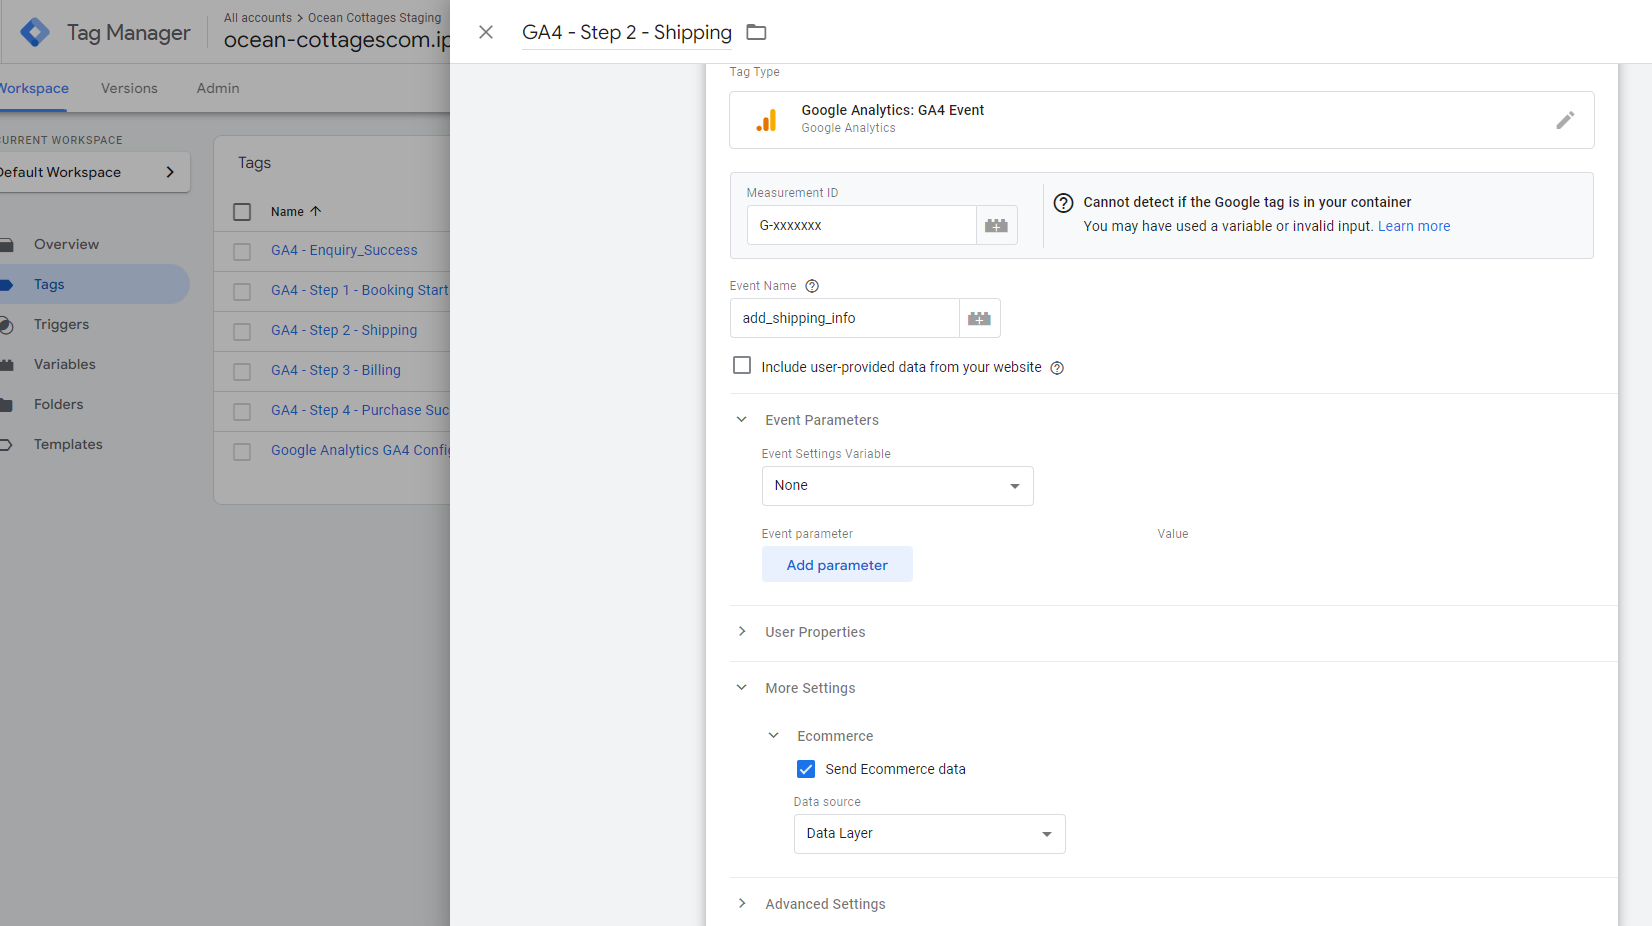Switch to the Versions tab
The image size is (1652, 926).
point(129,88)
